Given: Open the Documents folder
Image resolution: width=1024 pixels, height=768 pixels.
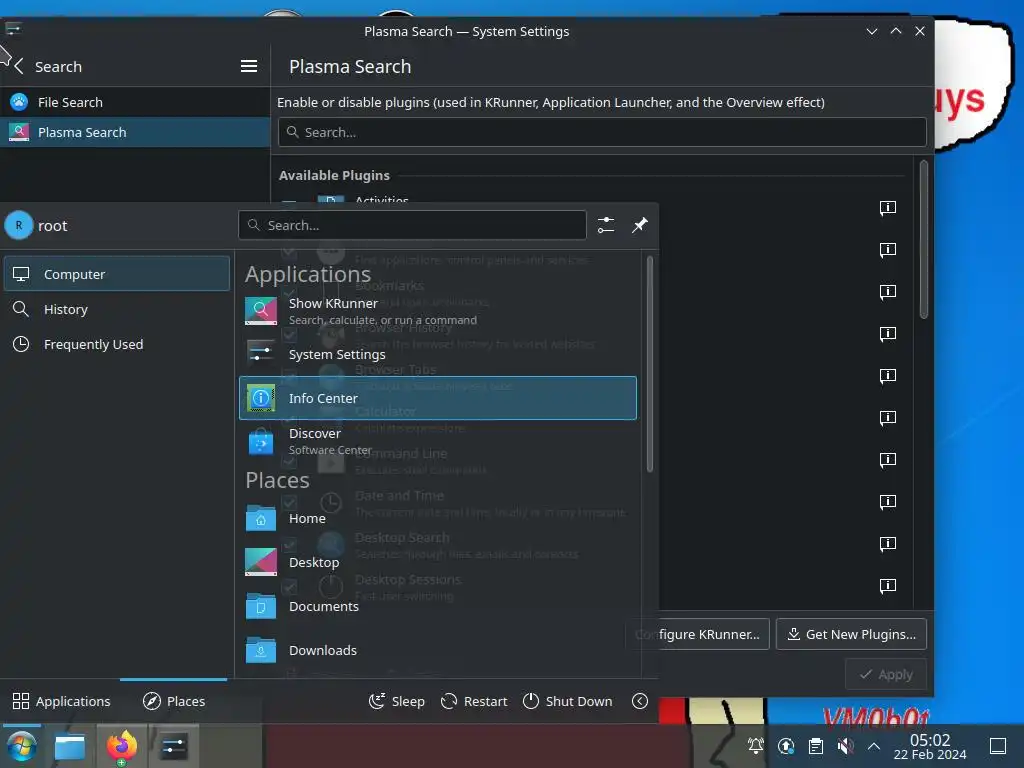Looking at the screenshot, I should coord(438,606).
